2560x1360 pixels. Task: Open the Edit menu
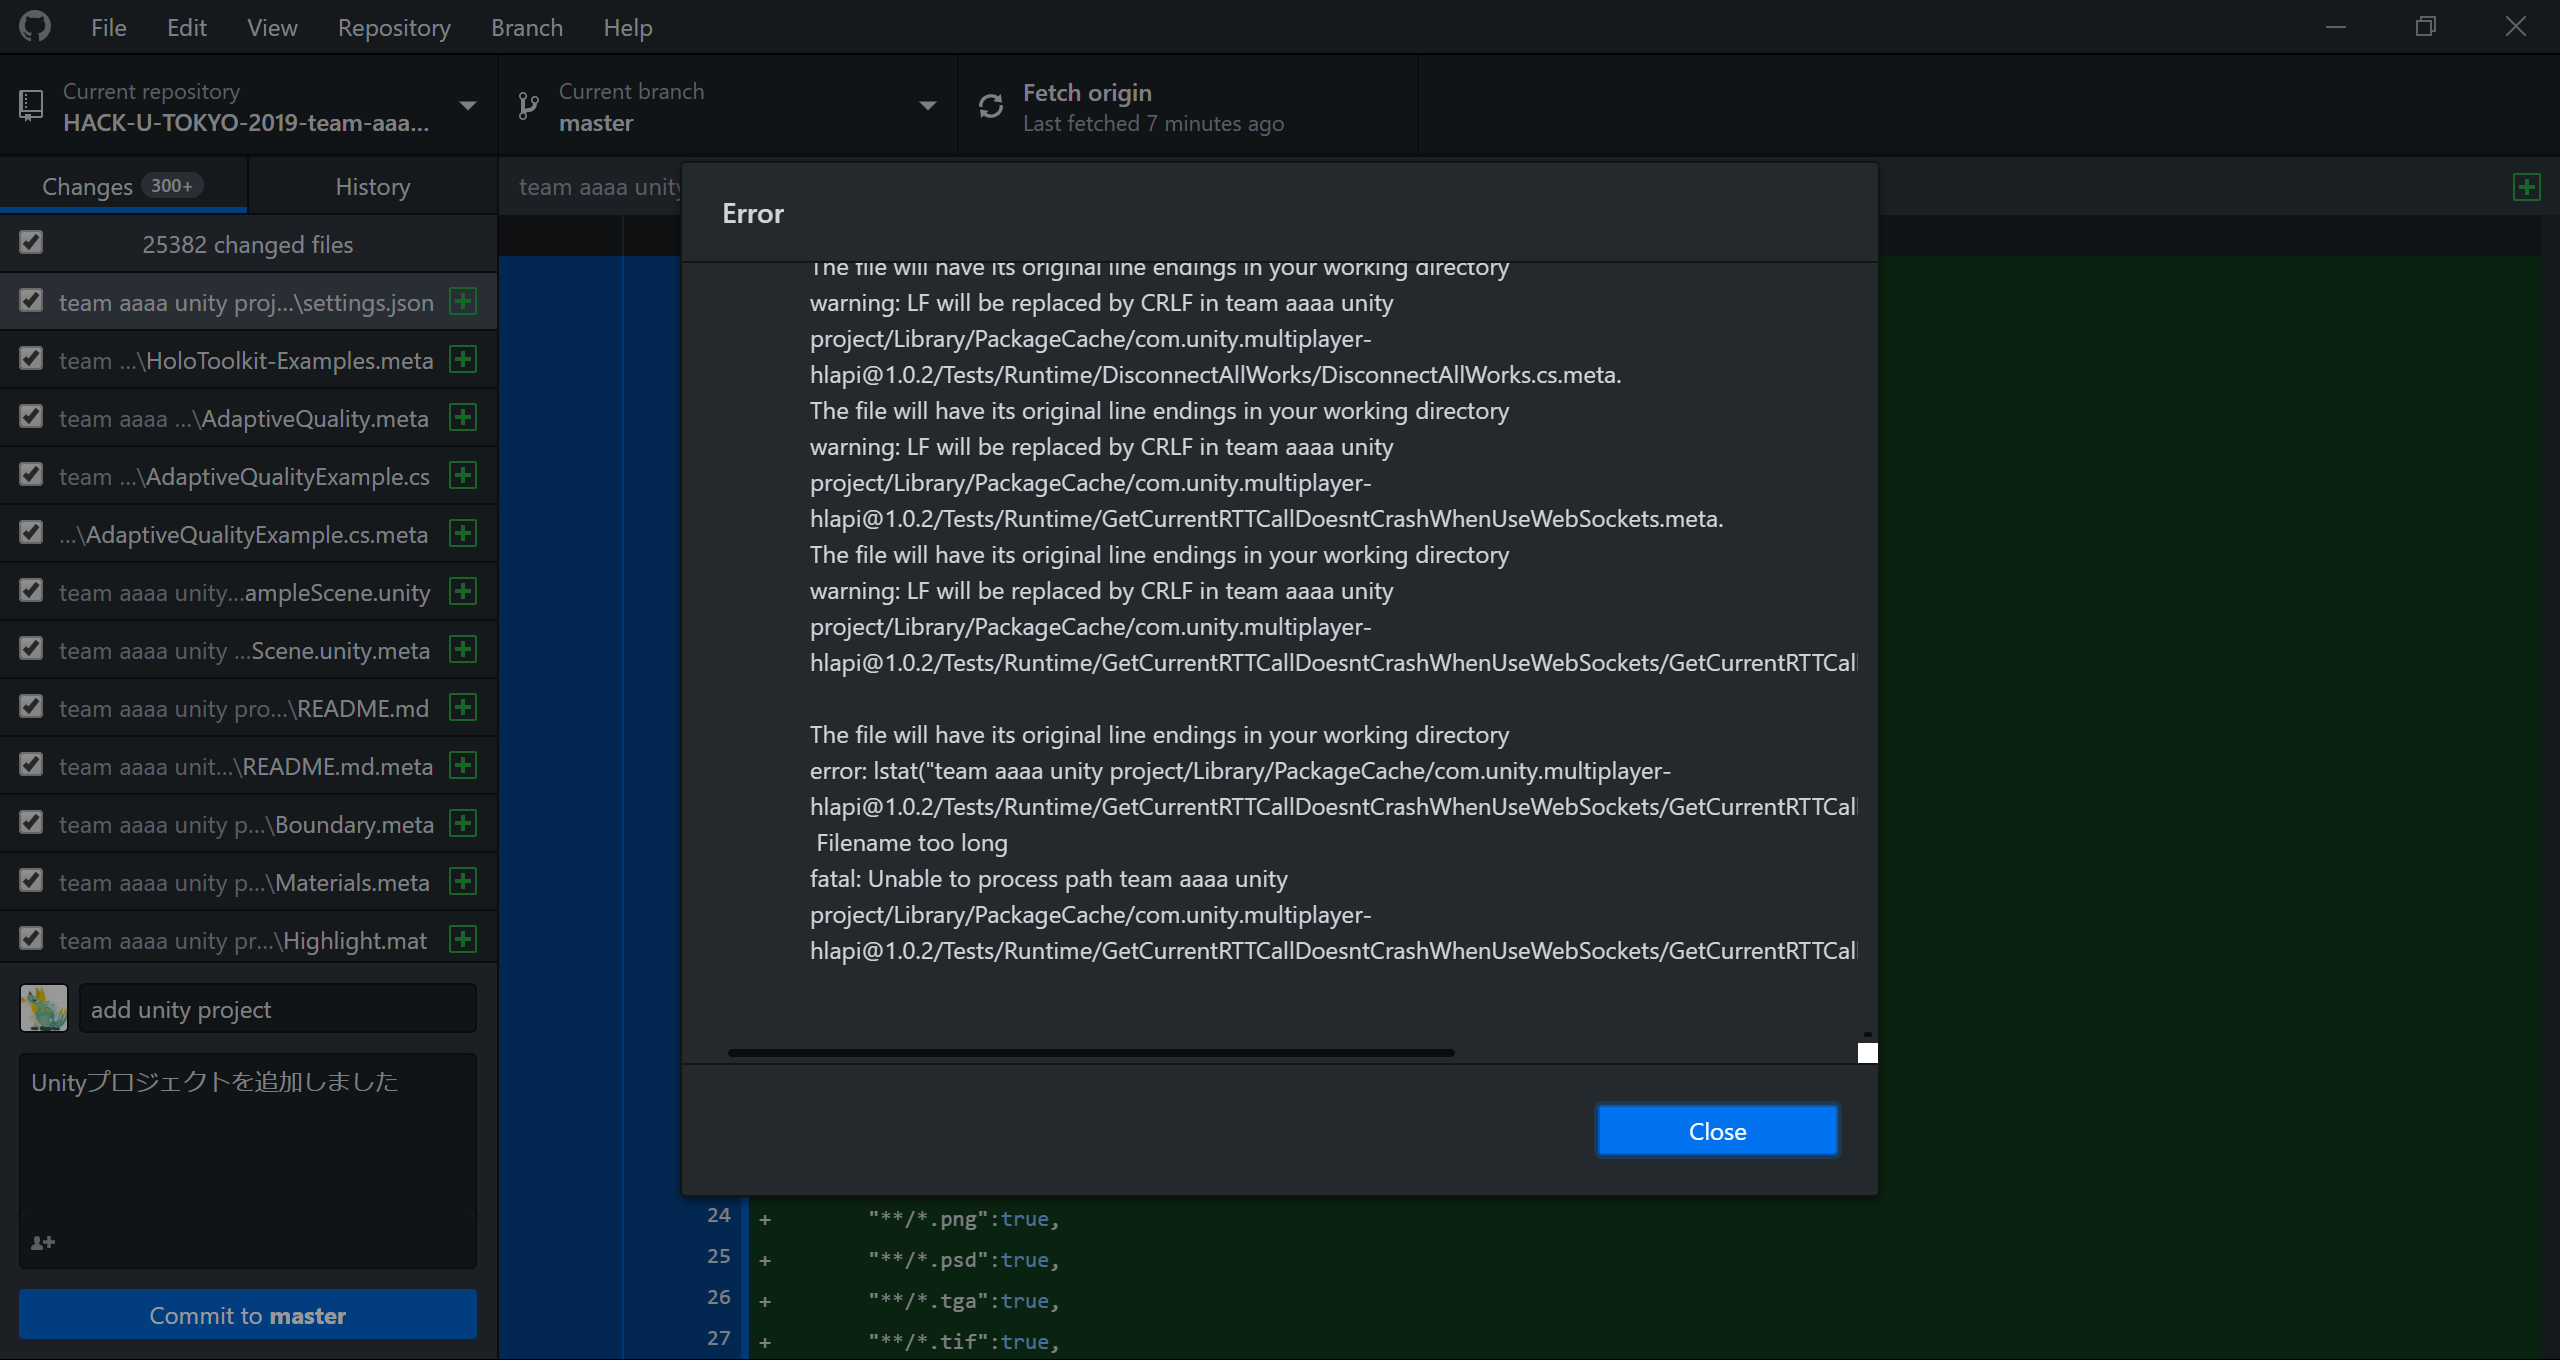click(187, 27)
